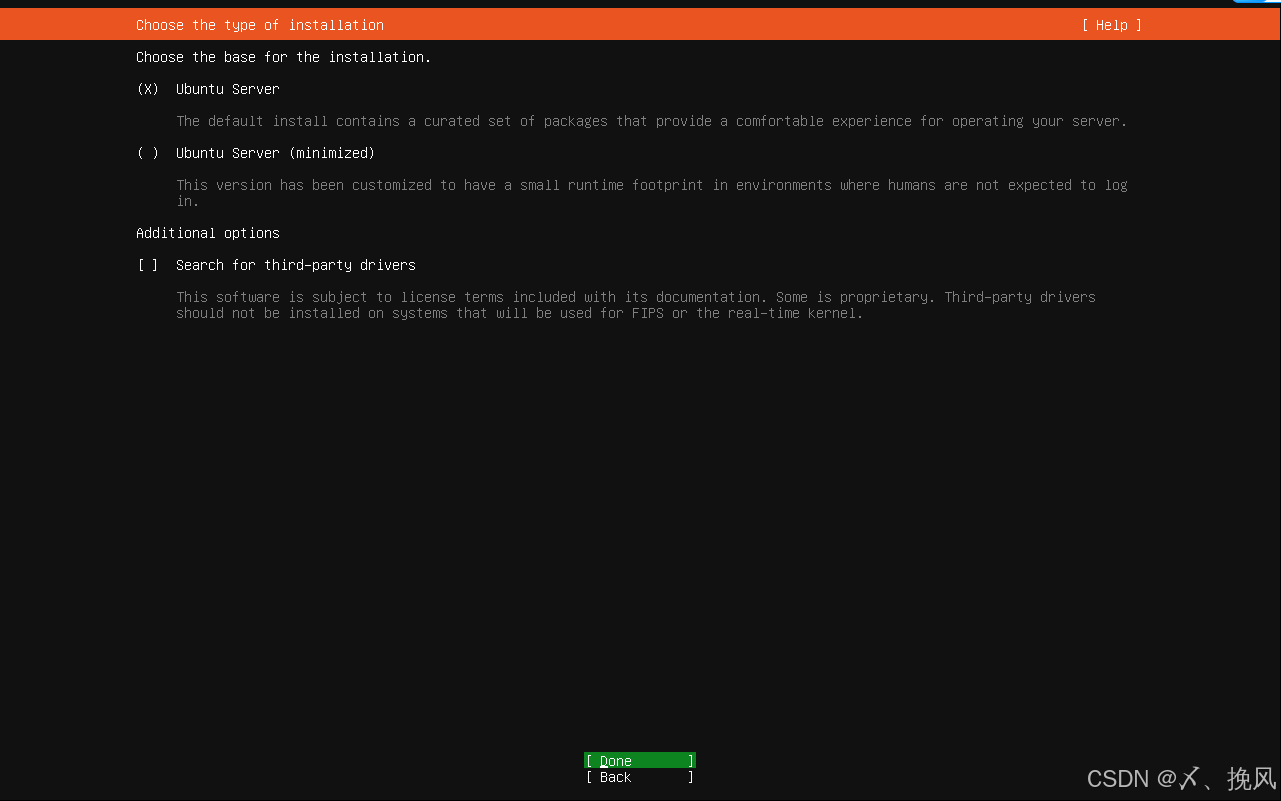
Task: Click the Back button
Action: [639, 777]
